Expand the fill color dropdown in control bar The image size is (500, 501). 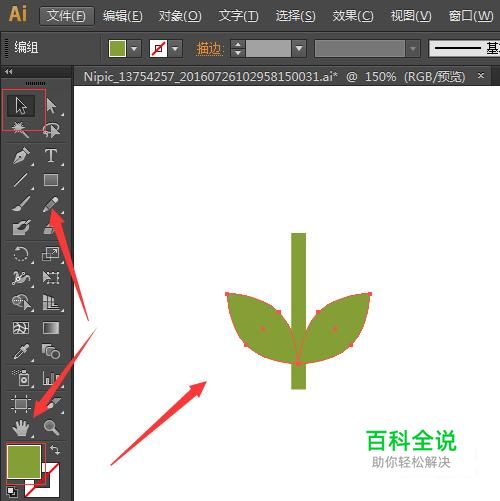click(x=134, y=49)
